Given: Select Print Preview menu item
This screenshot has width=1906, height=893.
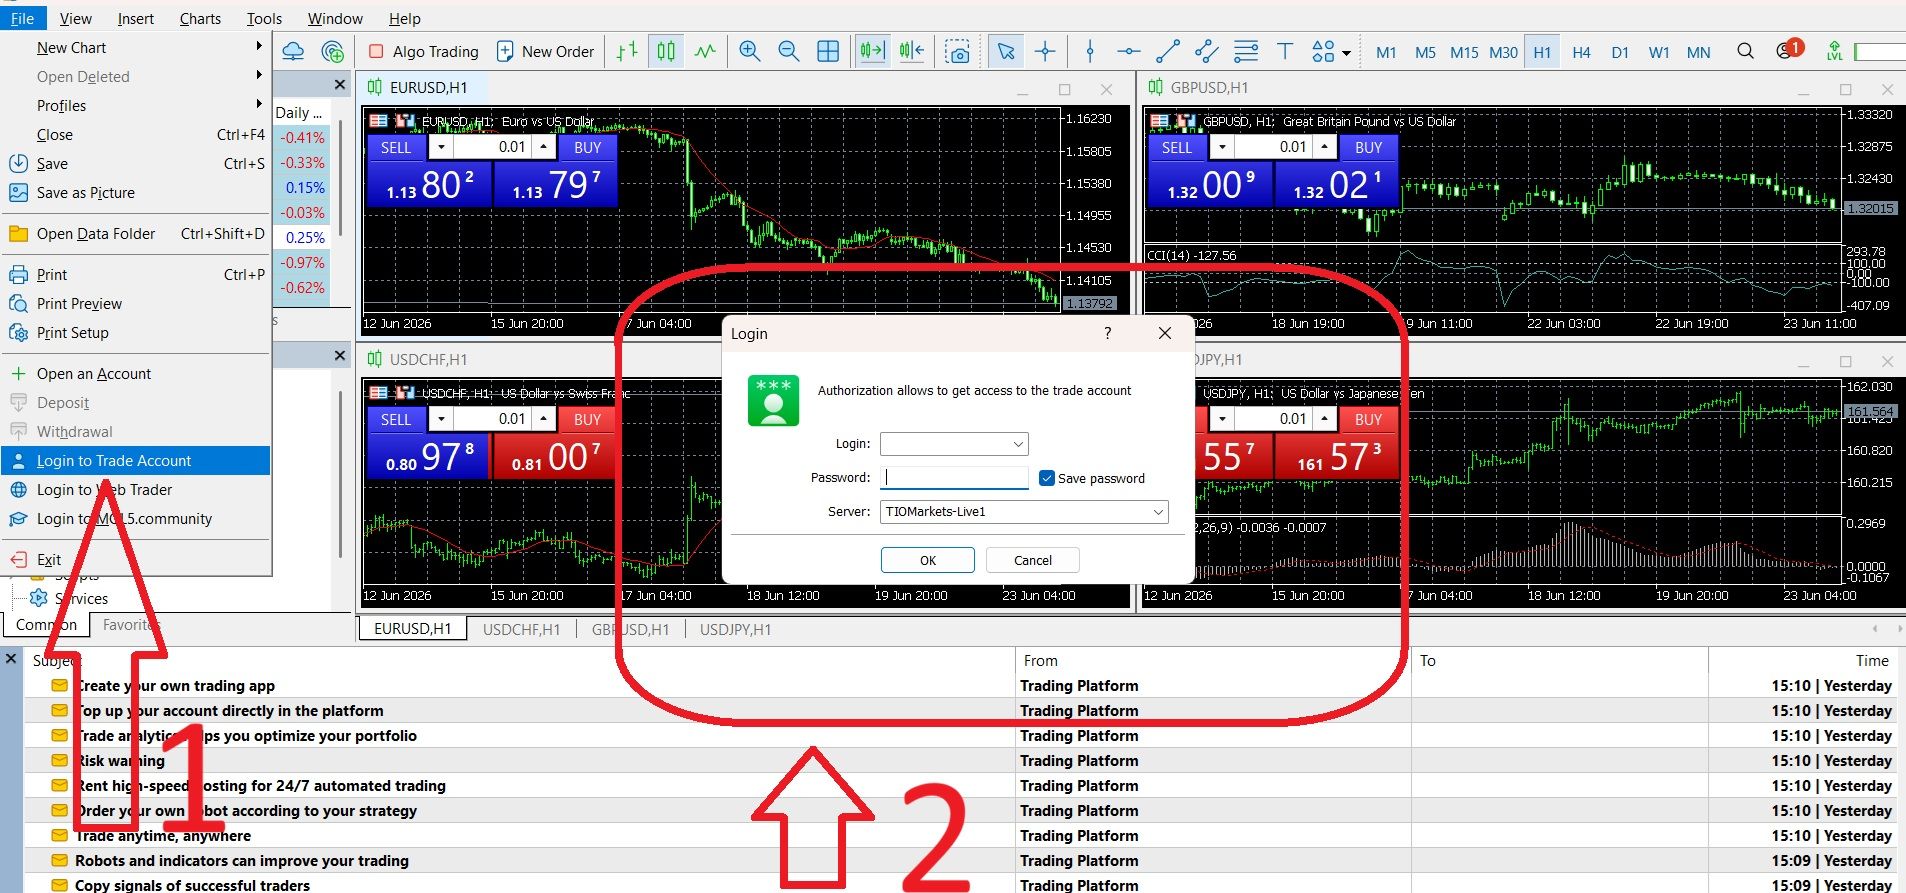Looking at the screenshot, I should (136, 304).
